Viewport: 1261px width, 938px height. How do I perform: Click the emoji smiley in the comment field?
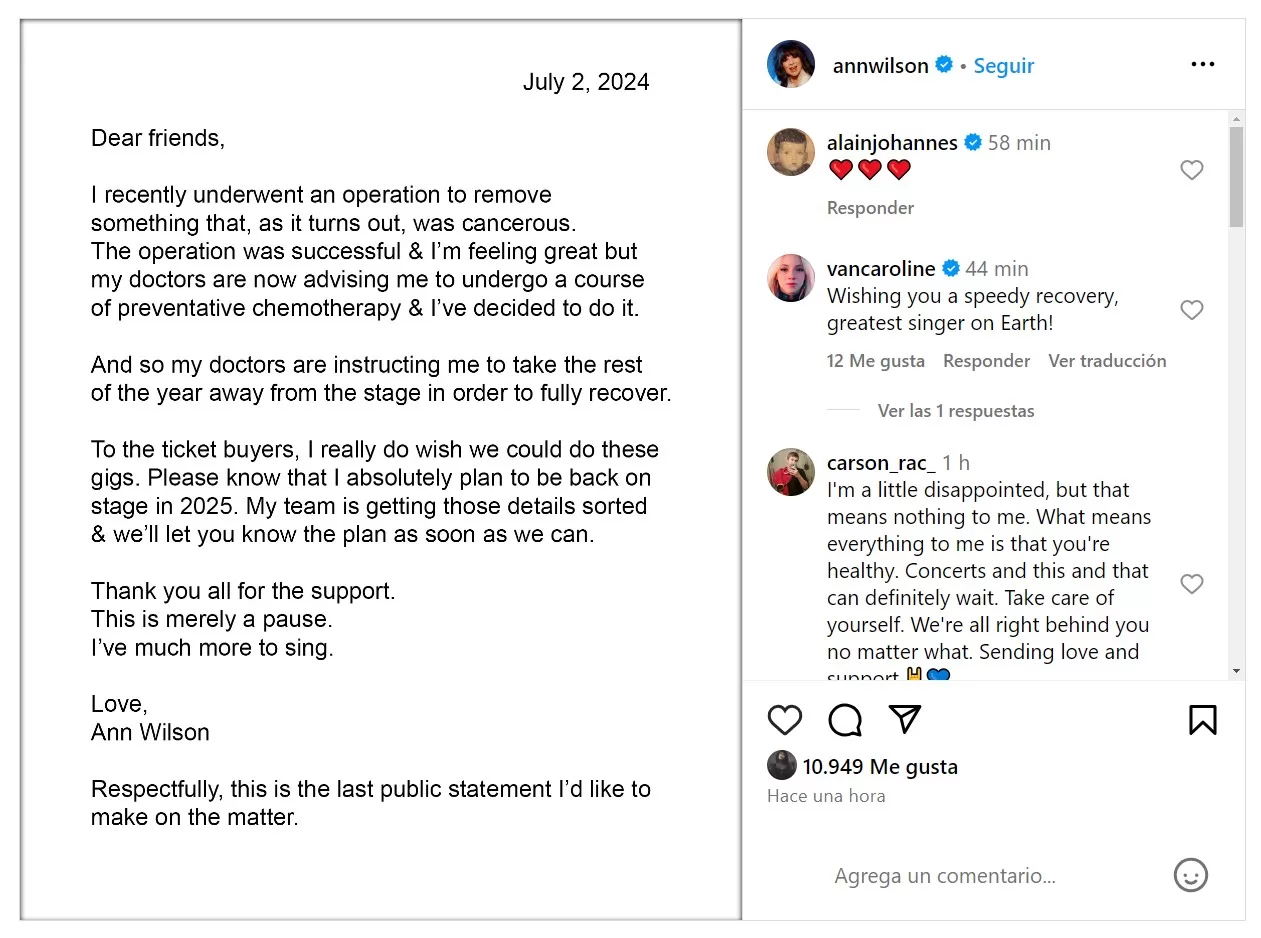(1190, 875)
